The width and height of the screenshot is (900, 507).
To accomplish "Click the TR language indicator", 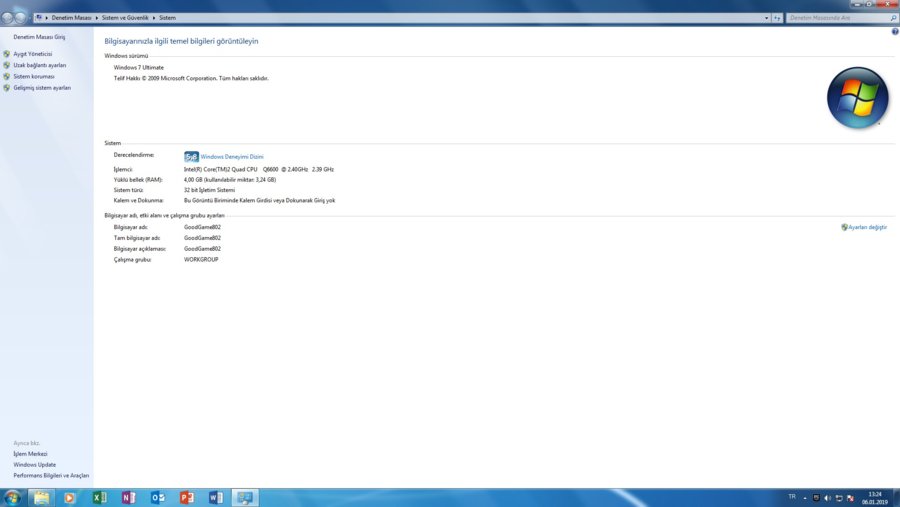I will [792, 497].
